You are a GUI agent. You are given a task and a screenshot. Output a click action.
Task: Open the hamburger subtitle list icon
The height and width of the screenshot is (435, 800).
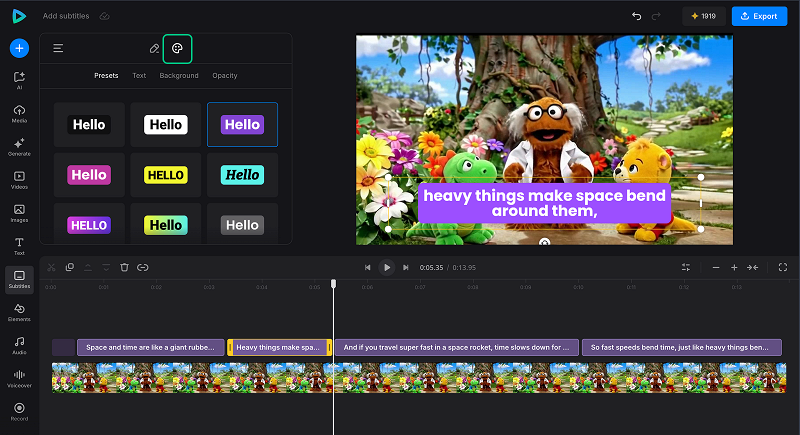tap(58, 48)
